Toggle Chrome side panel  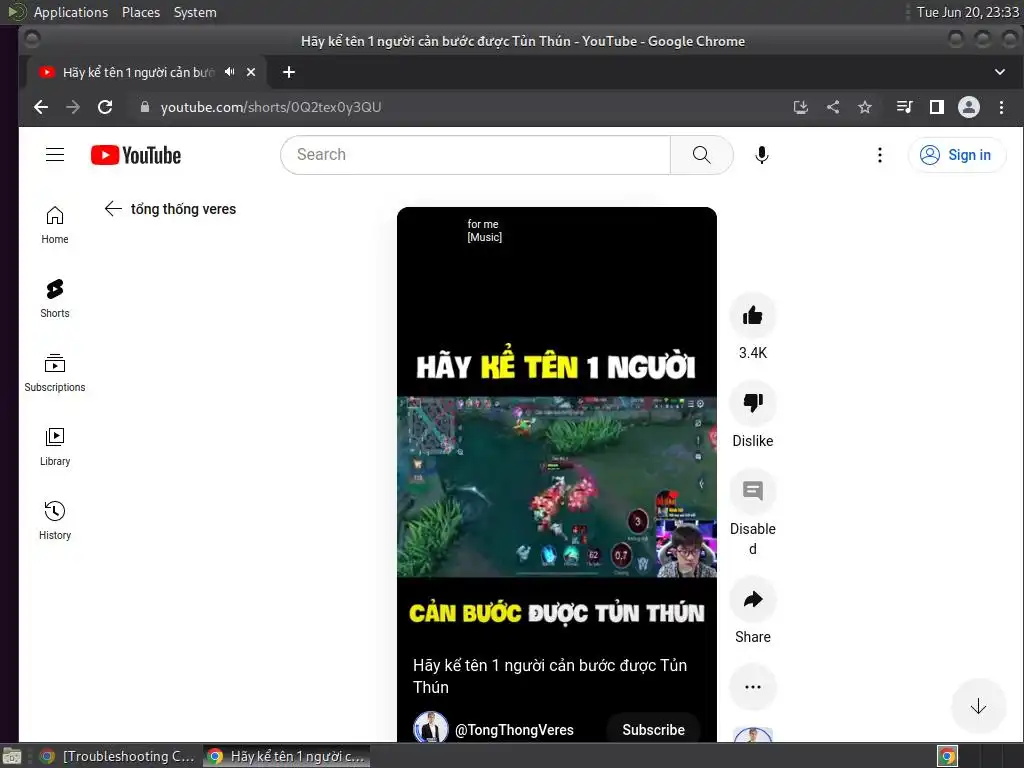(x=936, y=107)
